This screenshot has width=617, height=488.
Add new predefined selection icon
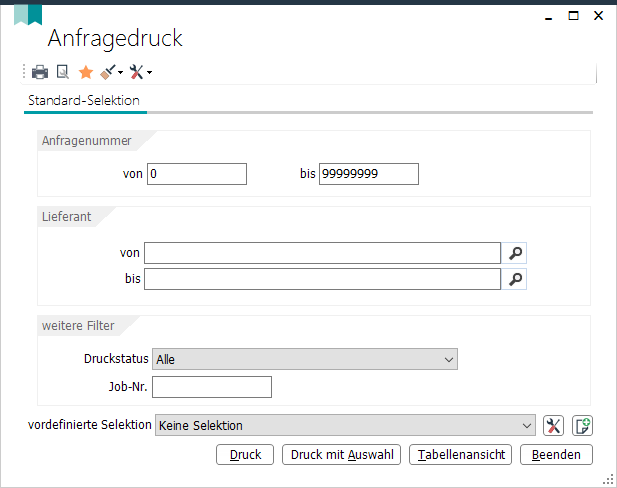pos(582,425)
